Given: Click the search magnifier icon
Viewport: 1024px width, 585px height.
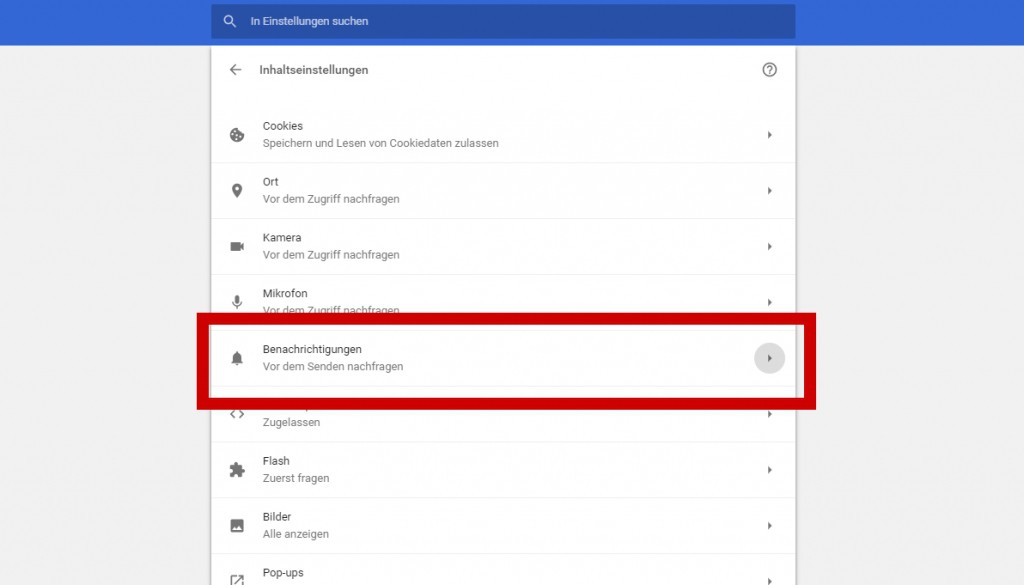Looking at the screenshot, I should (x=230, y=21).
